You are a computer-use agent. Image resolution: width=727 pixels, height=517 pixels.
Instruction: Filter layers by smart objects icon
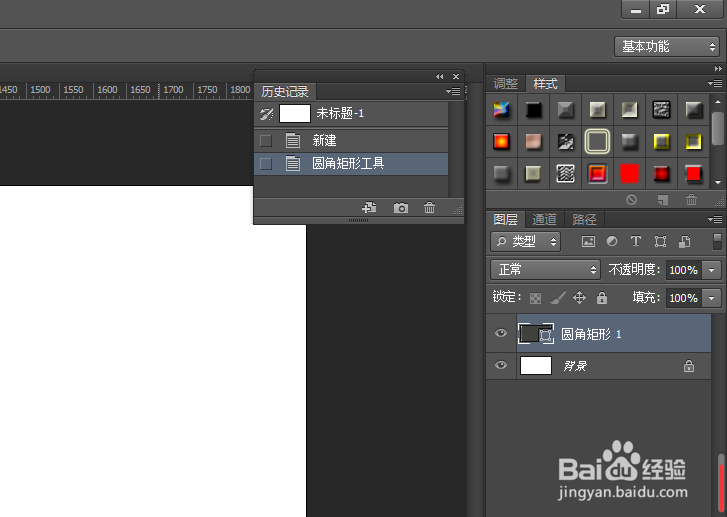tap(684, 242)
